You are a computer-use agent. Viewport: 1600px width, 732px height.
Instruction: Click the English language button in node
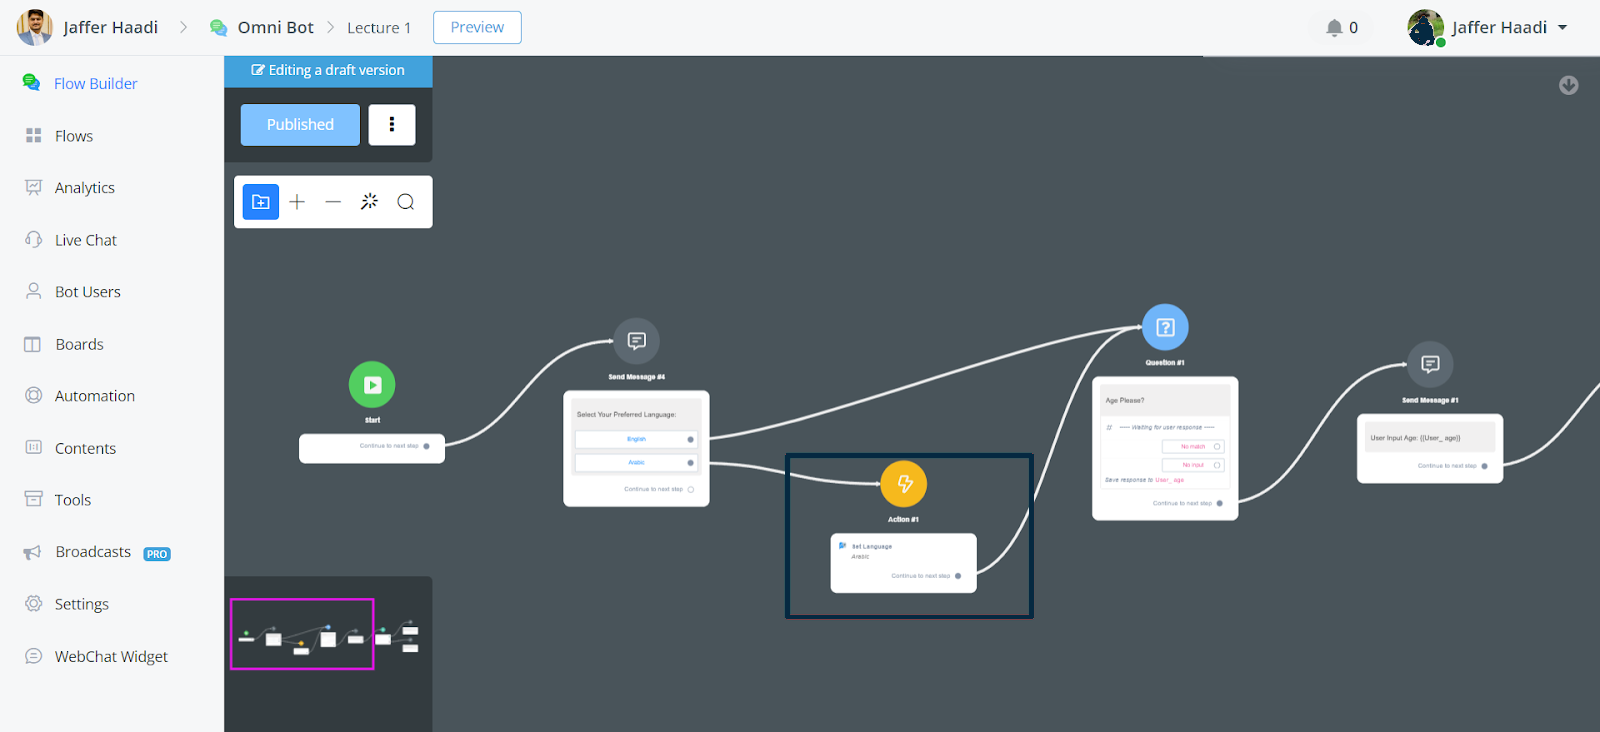[636, 439]
